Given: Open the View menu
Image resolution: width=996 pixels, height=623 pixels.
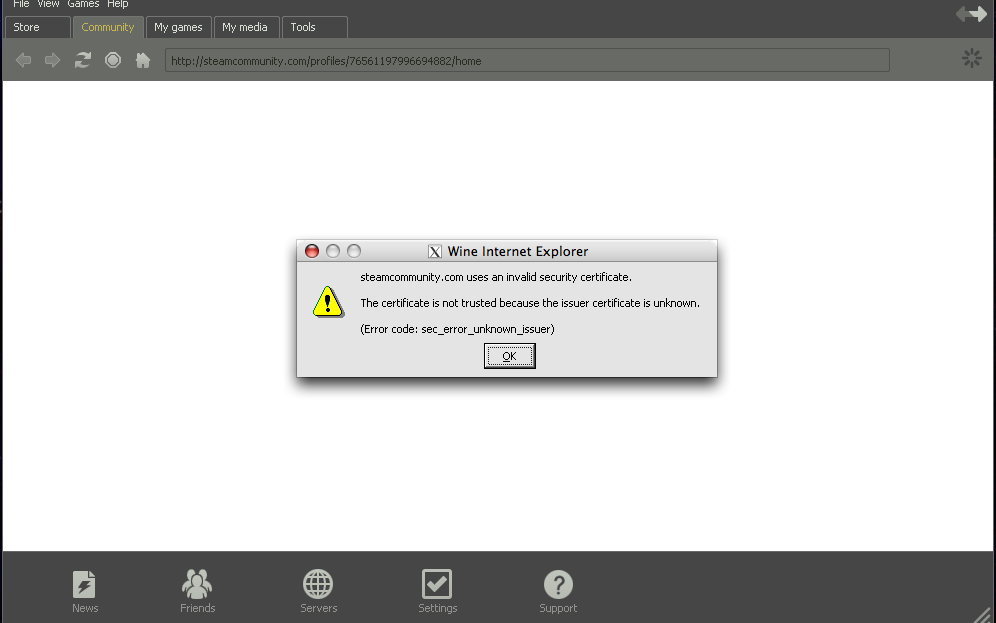Looking at the screenshot, I should point(48,4).
